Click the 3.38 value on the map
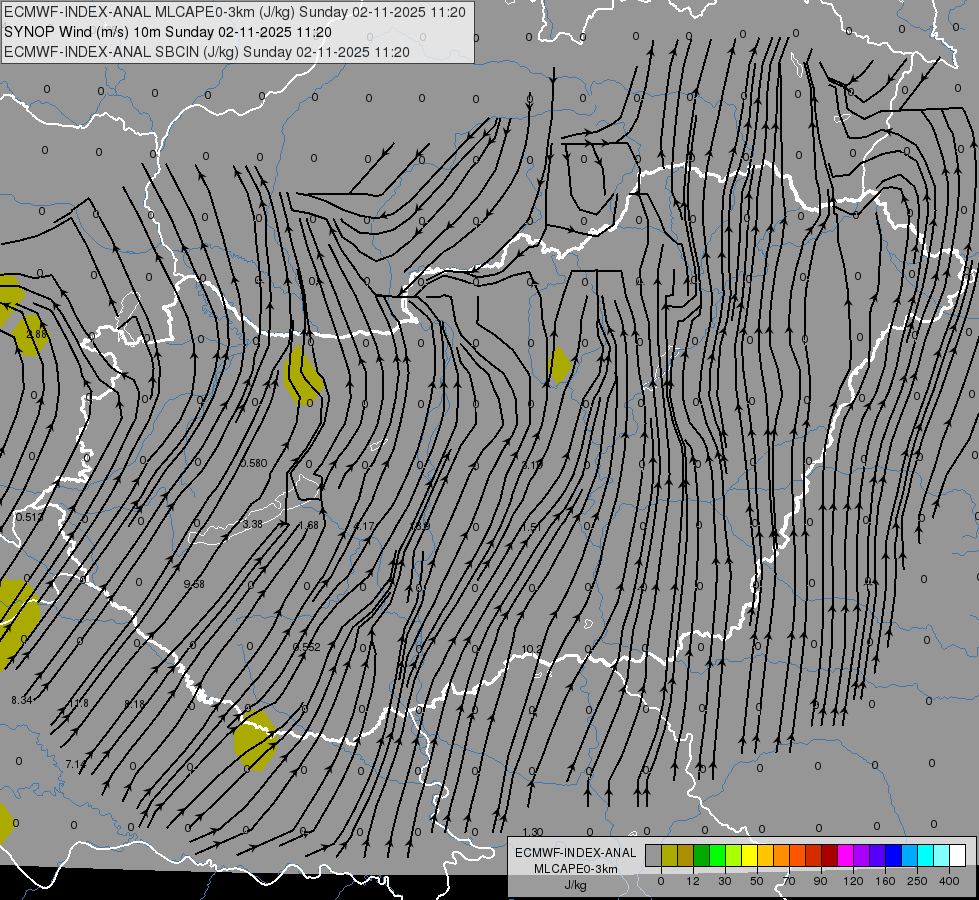Screen dimensions: 979x900 pos(252,524)
